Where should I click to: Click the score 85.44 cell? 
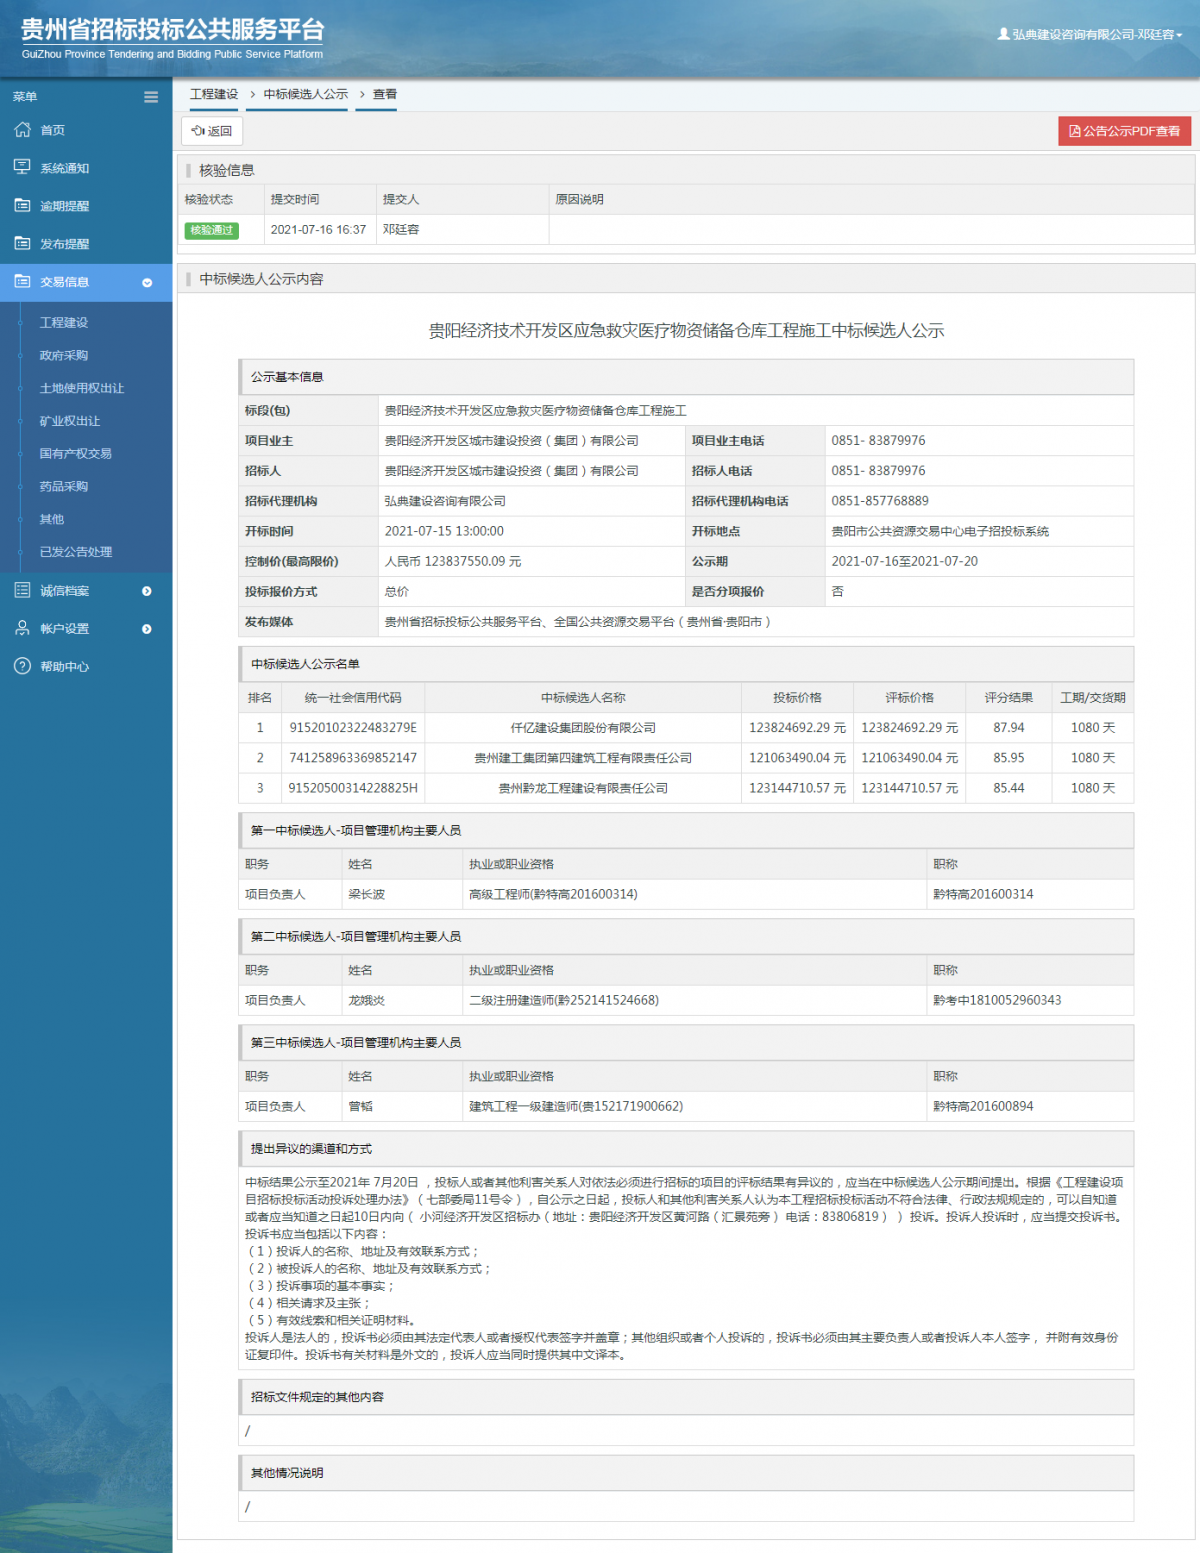point(1009,788)
